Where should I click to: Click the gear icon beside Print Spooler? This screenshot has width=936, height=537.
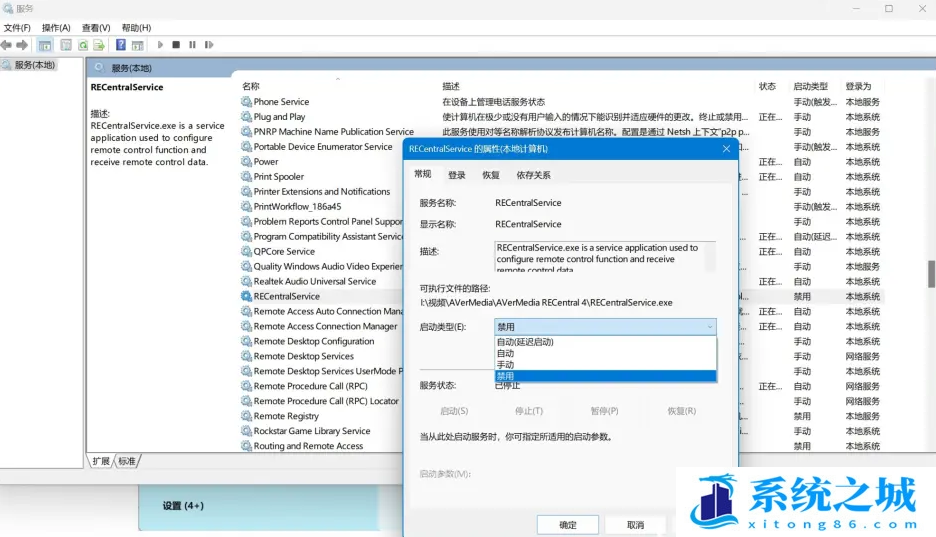click(246, 176)
